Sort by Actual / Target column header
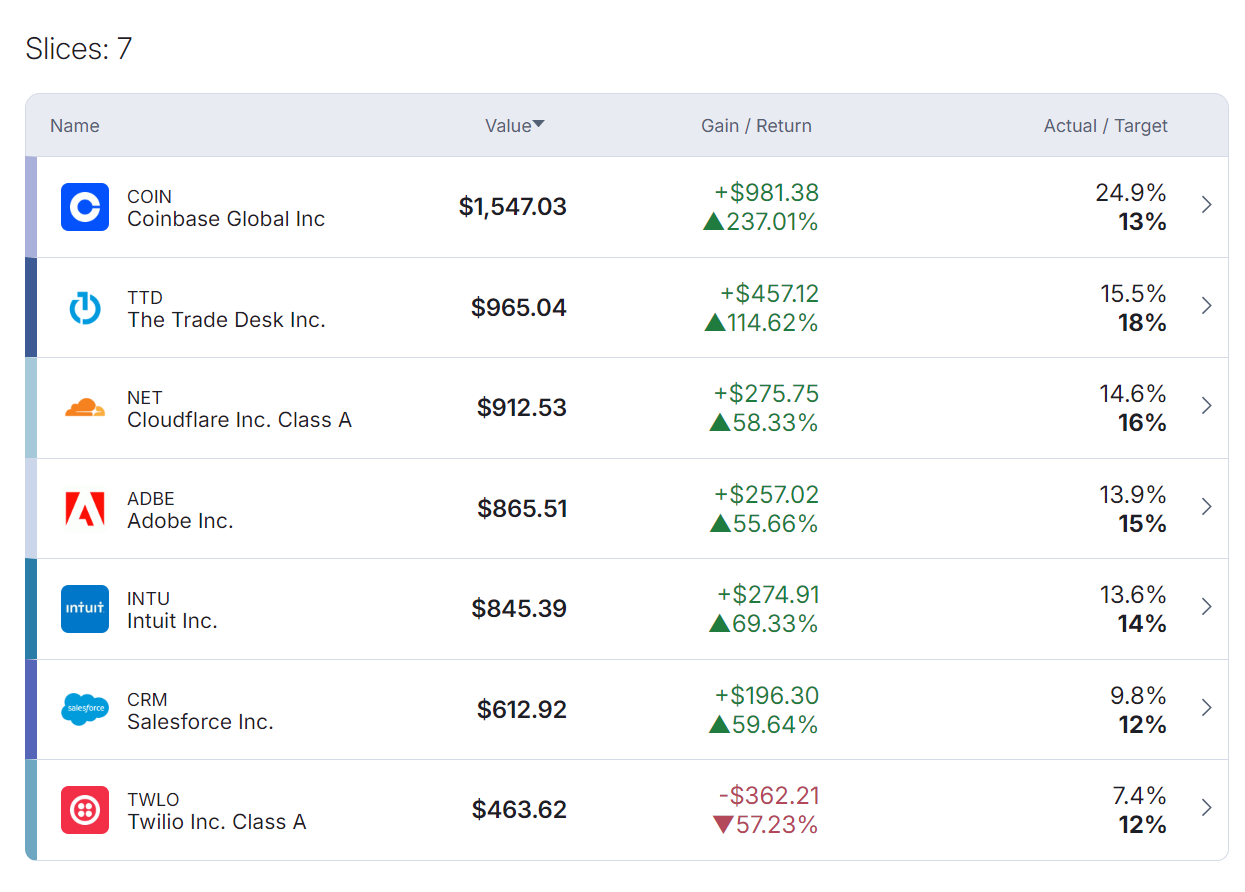 point(1106,126)
